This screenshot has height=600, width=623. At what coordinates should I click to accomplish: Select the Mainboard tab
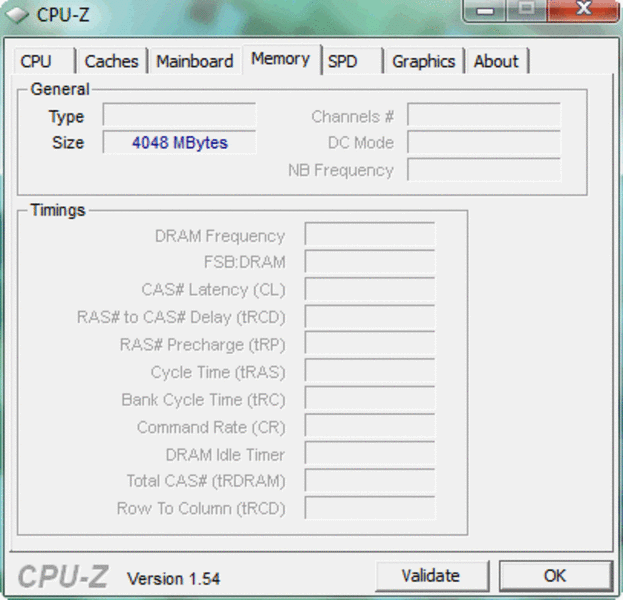click(x=195, y=61)
